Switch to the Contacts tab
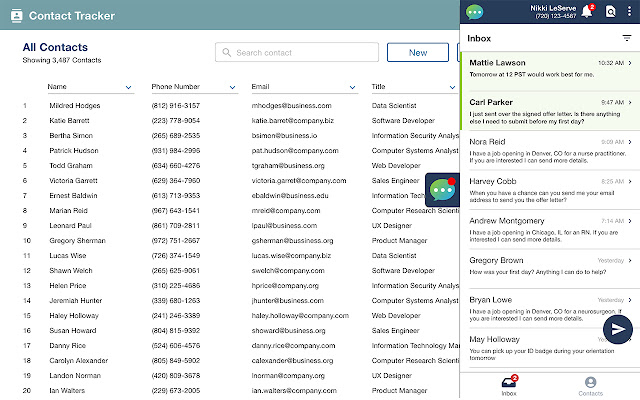The width and height of the screenshot is (640, 400). click(x=590, y=384)
